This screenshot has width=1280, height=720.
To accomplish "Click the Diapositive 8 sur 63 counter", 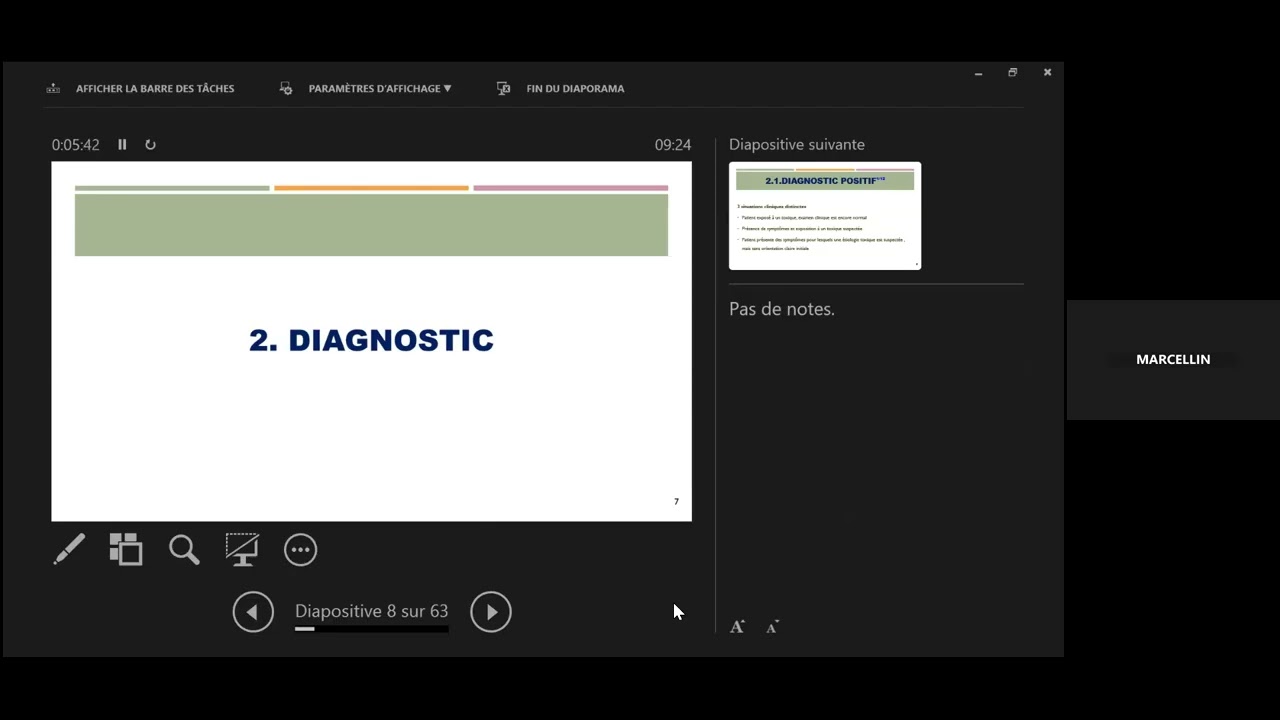I will point(371,611).
